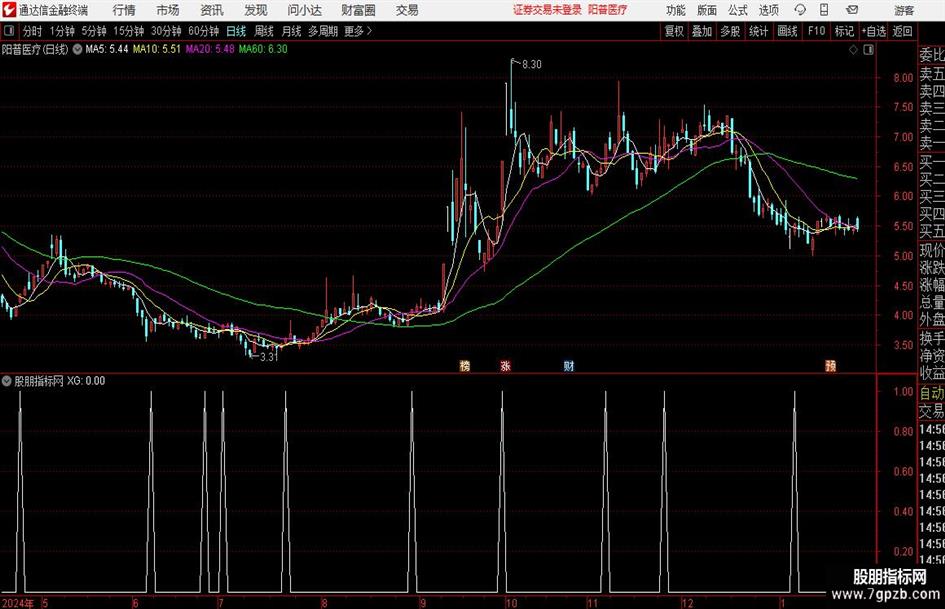Click the 涨 event marker icon
The width and height of the screenshot is (945, 609).
(506, 366)
